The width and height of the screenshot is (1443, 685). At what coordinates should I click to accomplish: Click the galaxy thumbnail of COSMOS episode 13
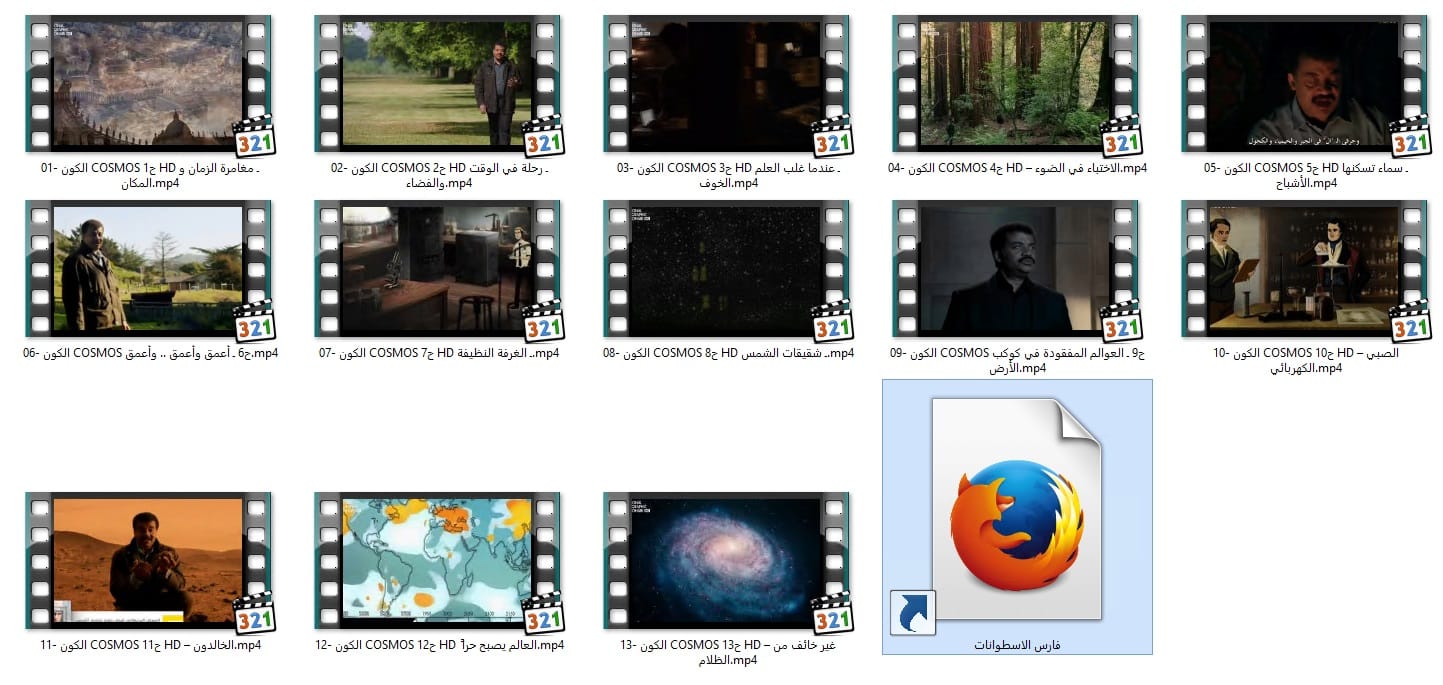point(728,562)
